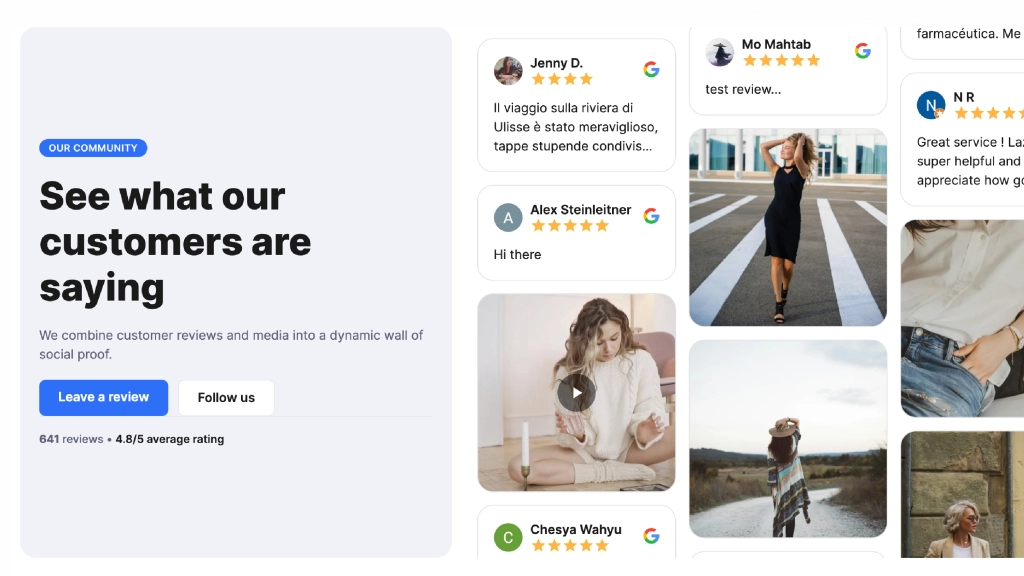Click the Leave a review button
Screen dimensions: 1024x576
(104, 398)
